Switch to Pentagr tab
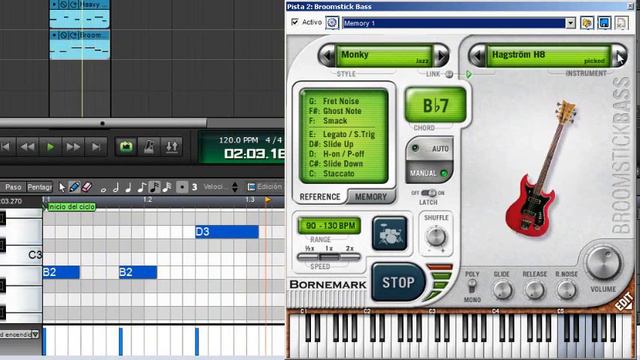Image resolution: width=640 pixels, height=360 pixels. pyautogui.click(x=40, y=187)
